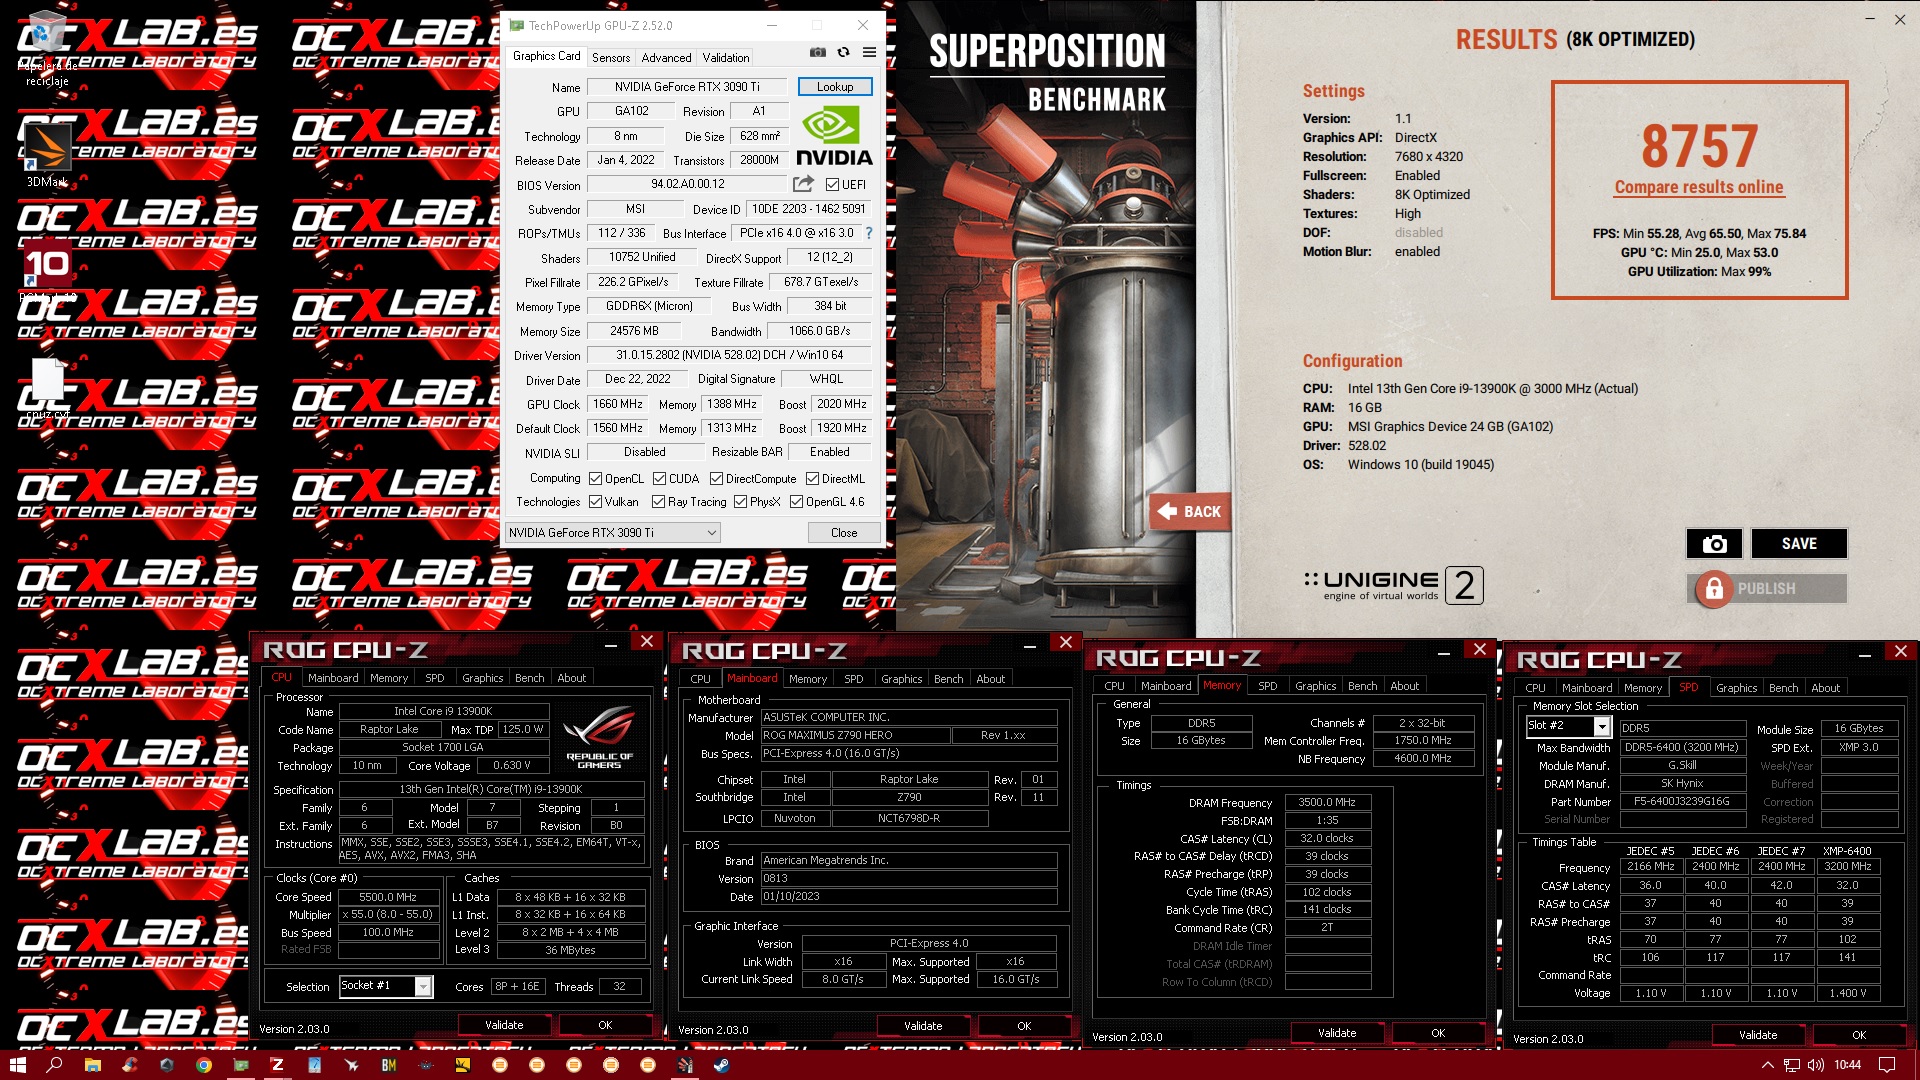Click OK in the memory CPU-Z window
The height and width of the screenshot is (1080, 1920).
pyautogui.click(x=1437, y=1033)
